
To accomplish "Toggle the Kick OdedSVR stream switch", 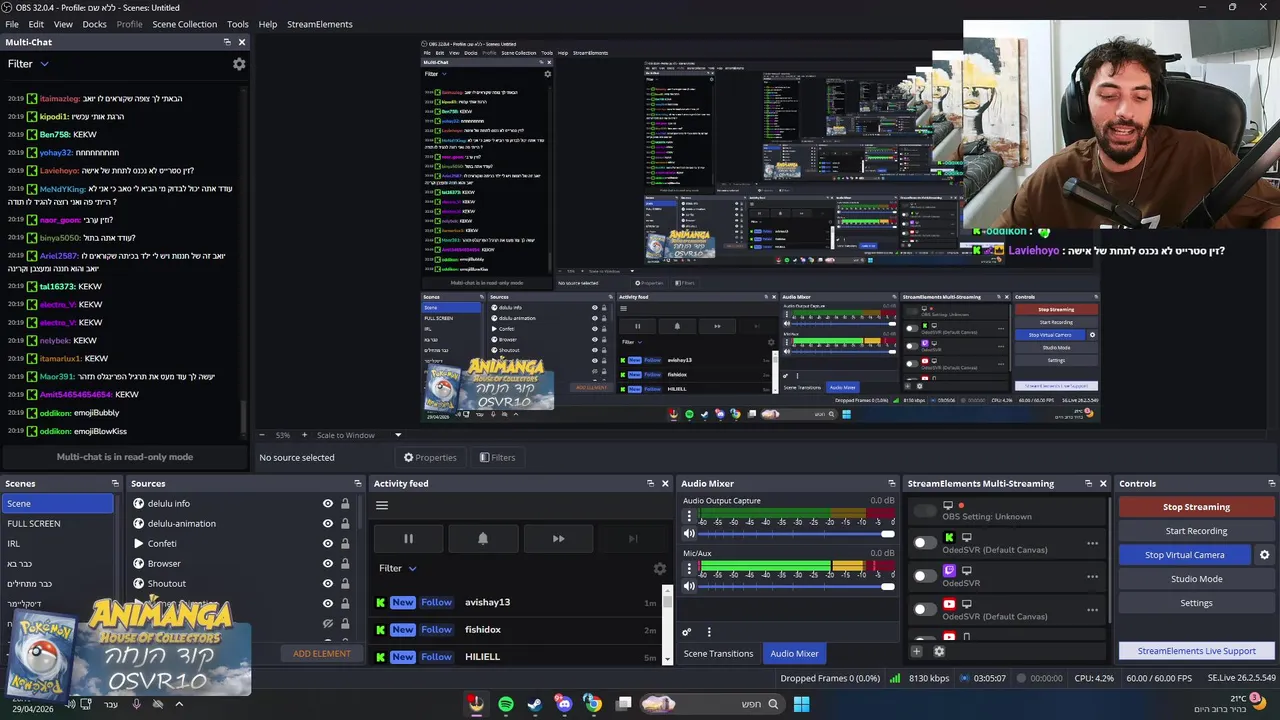I will (925, 543).
